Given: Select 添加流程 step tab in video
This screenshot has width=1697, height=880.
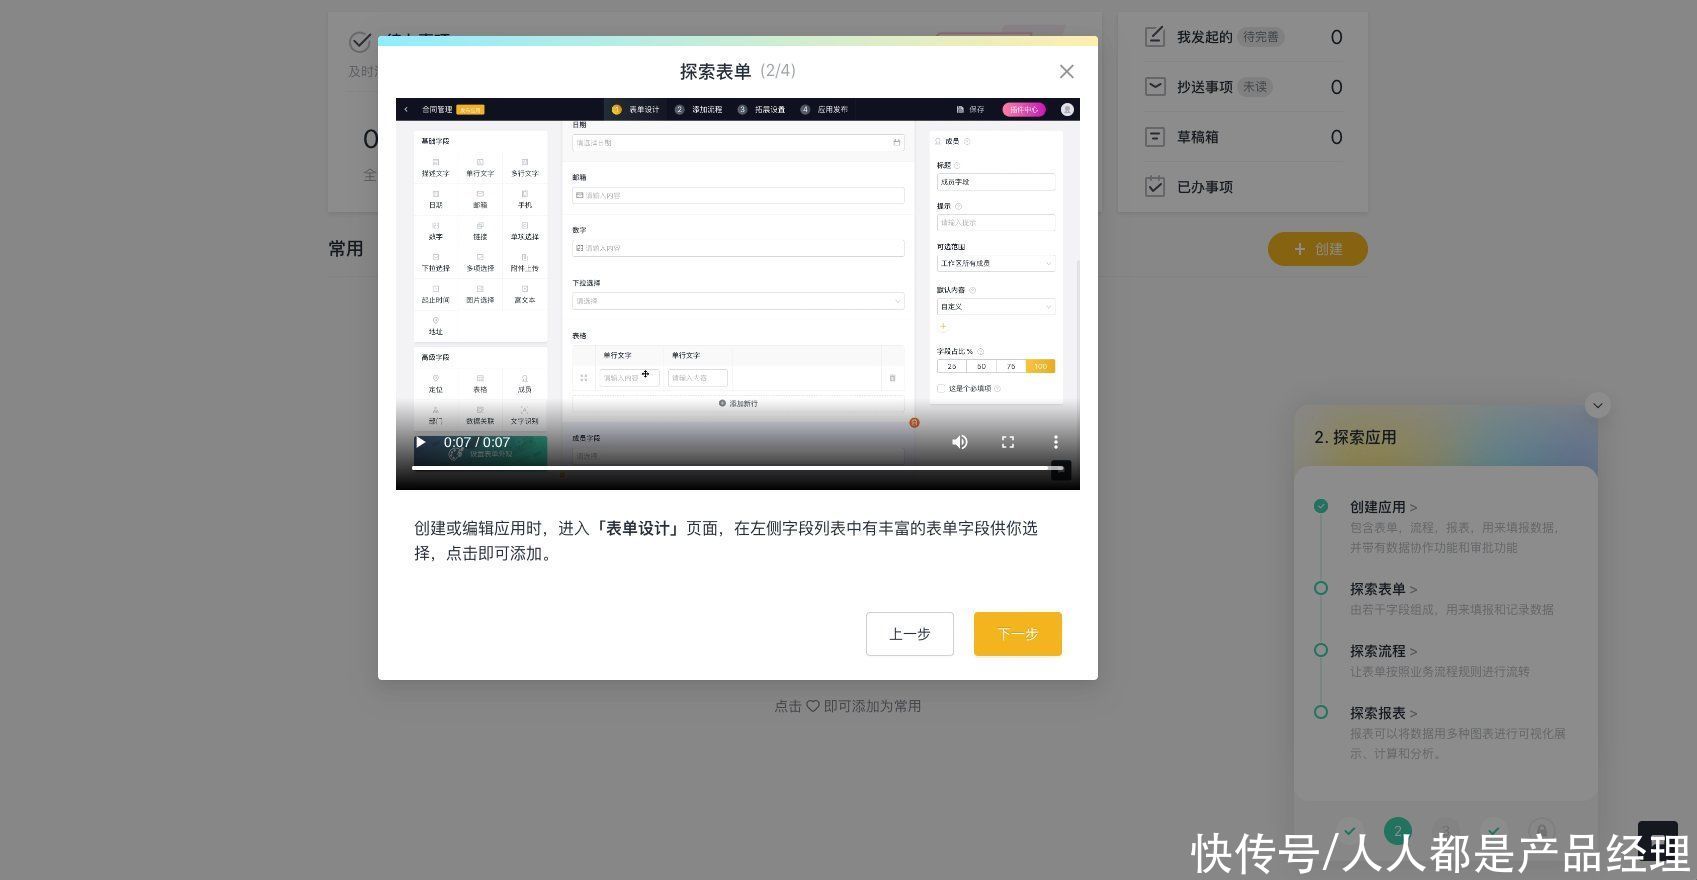Looking at the screenshot, I should 699,110.
